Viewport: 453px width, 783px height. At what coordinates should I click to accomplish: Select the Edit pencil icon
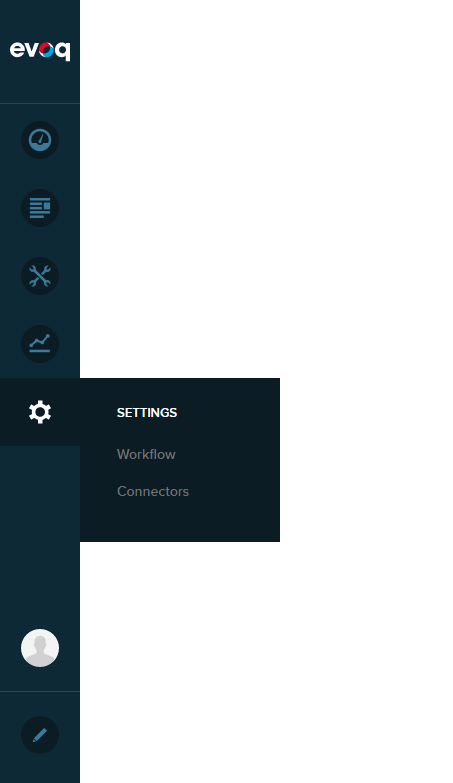click(x=40, y=735)
